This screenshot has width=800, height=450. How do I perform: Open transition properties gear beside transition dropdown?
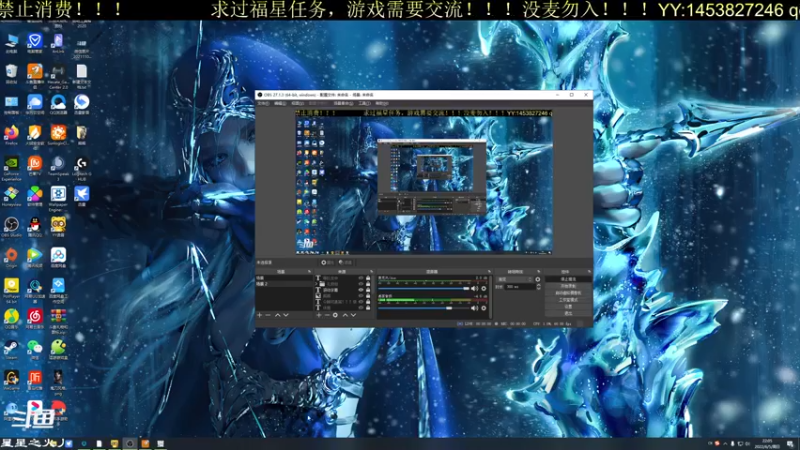pyautogui.click(x=538, y=279)
